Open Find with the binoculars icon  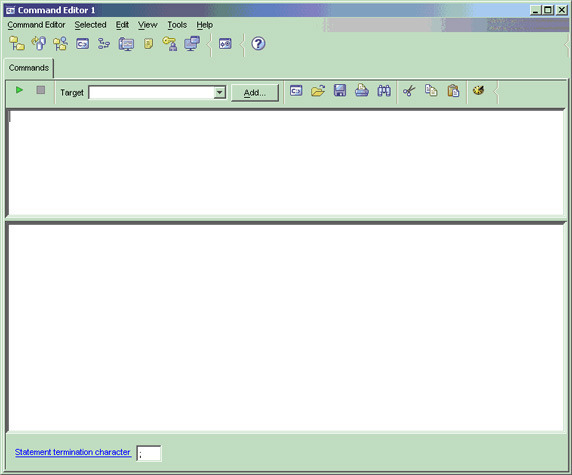click(x=384, y=90)
